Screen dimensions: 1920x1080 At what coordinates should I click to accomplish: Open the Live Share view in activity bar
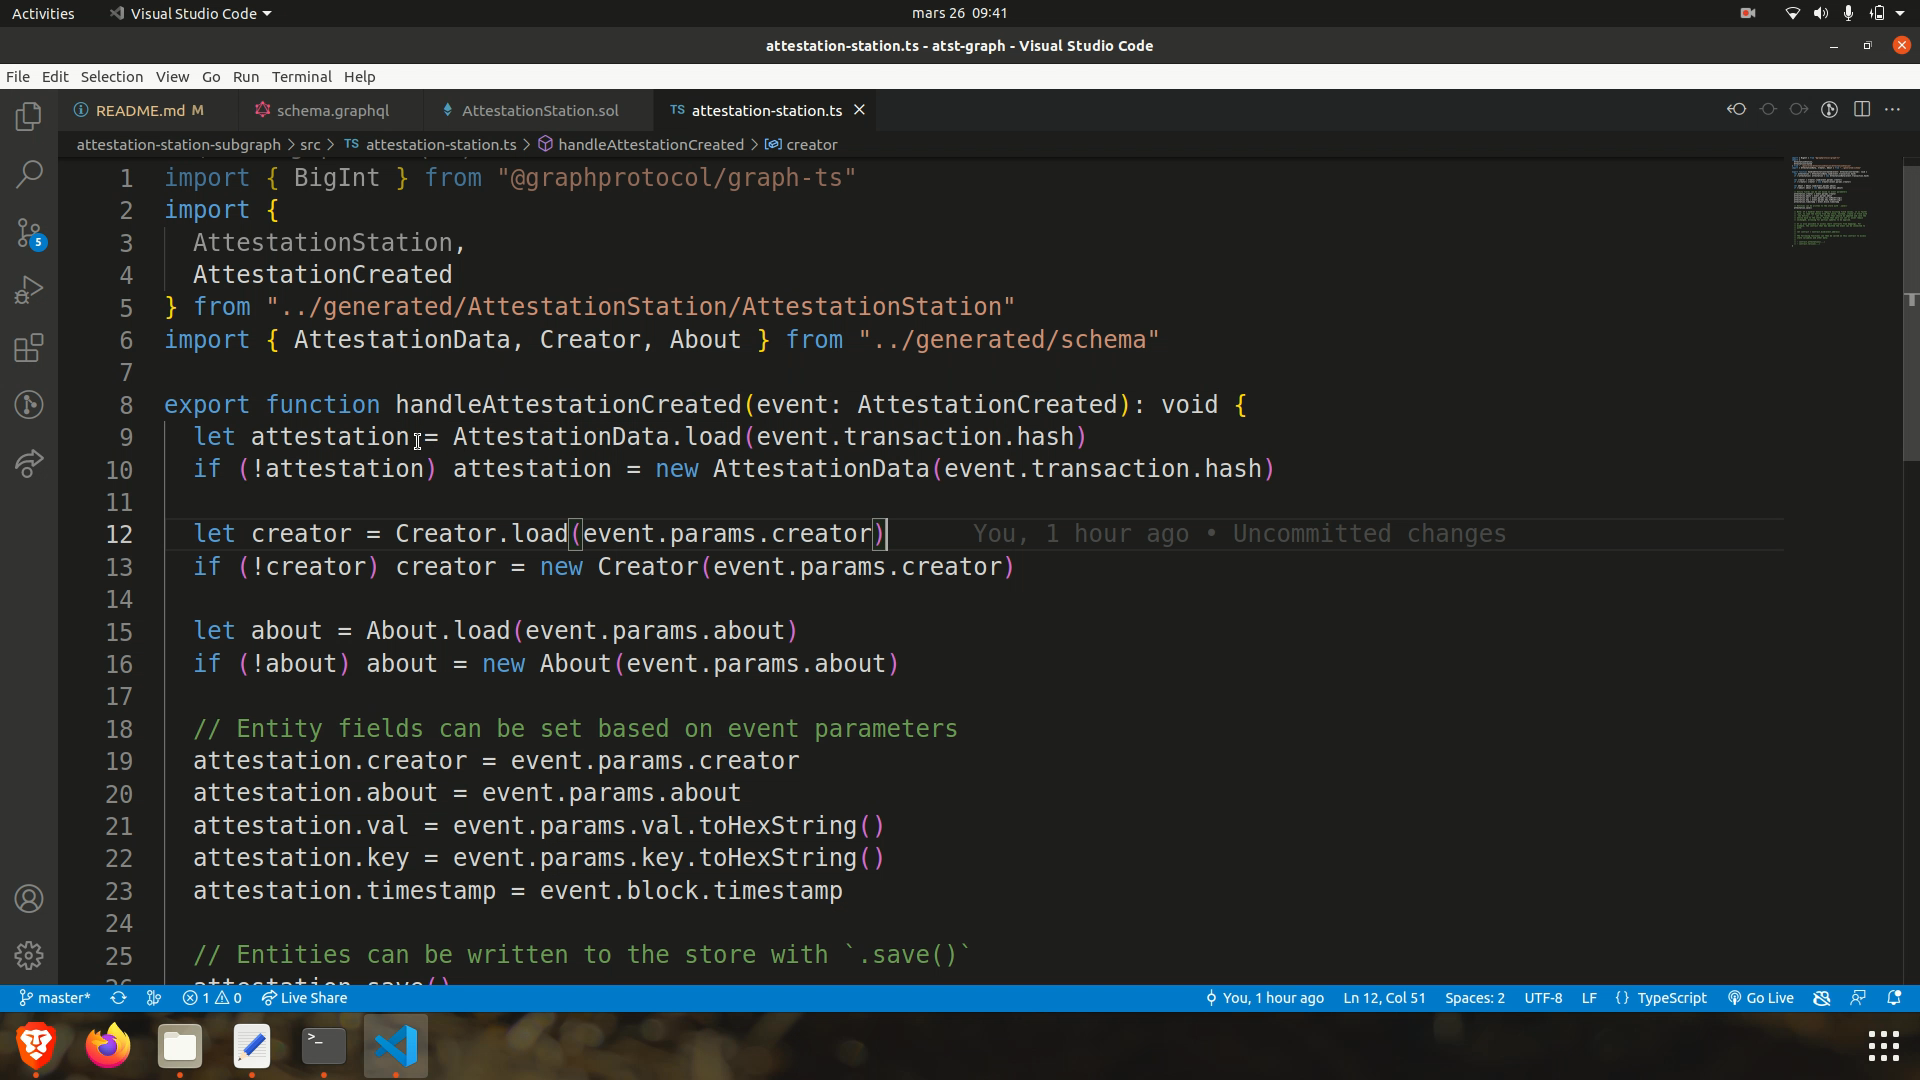coord(29,463)
